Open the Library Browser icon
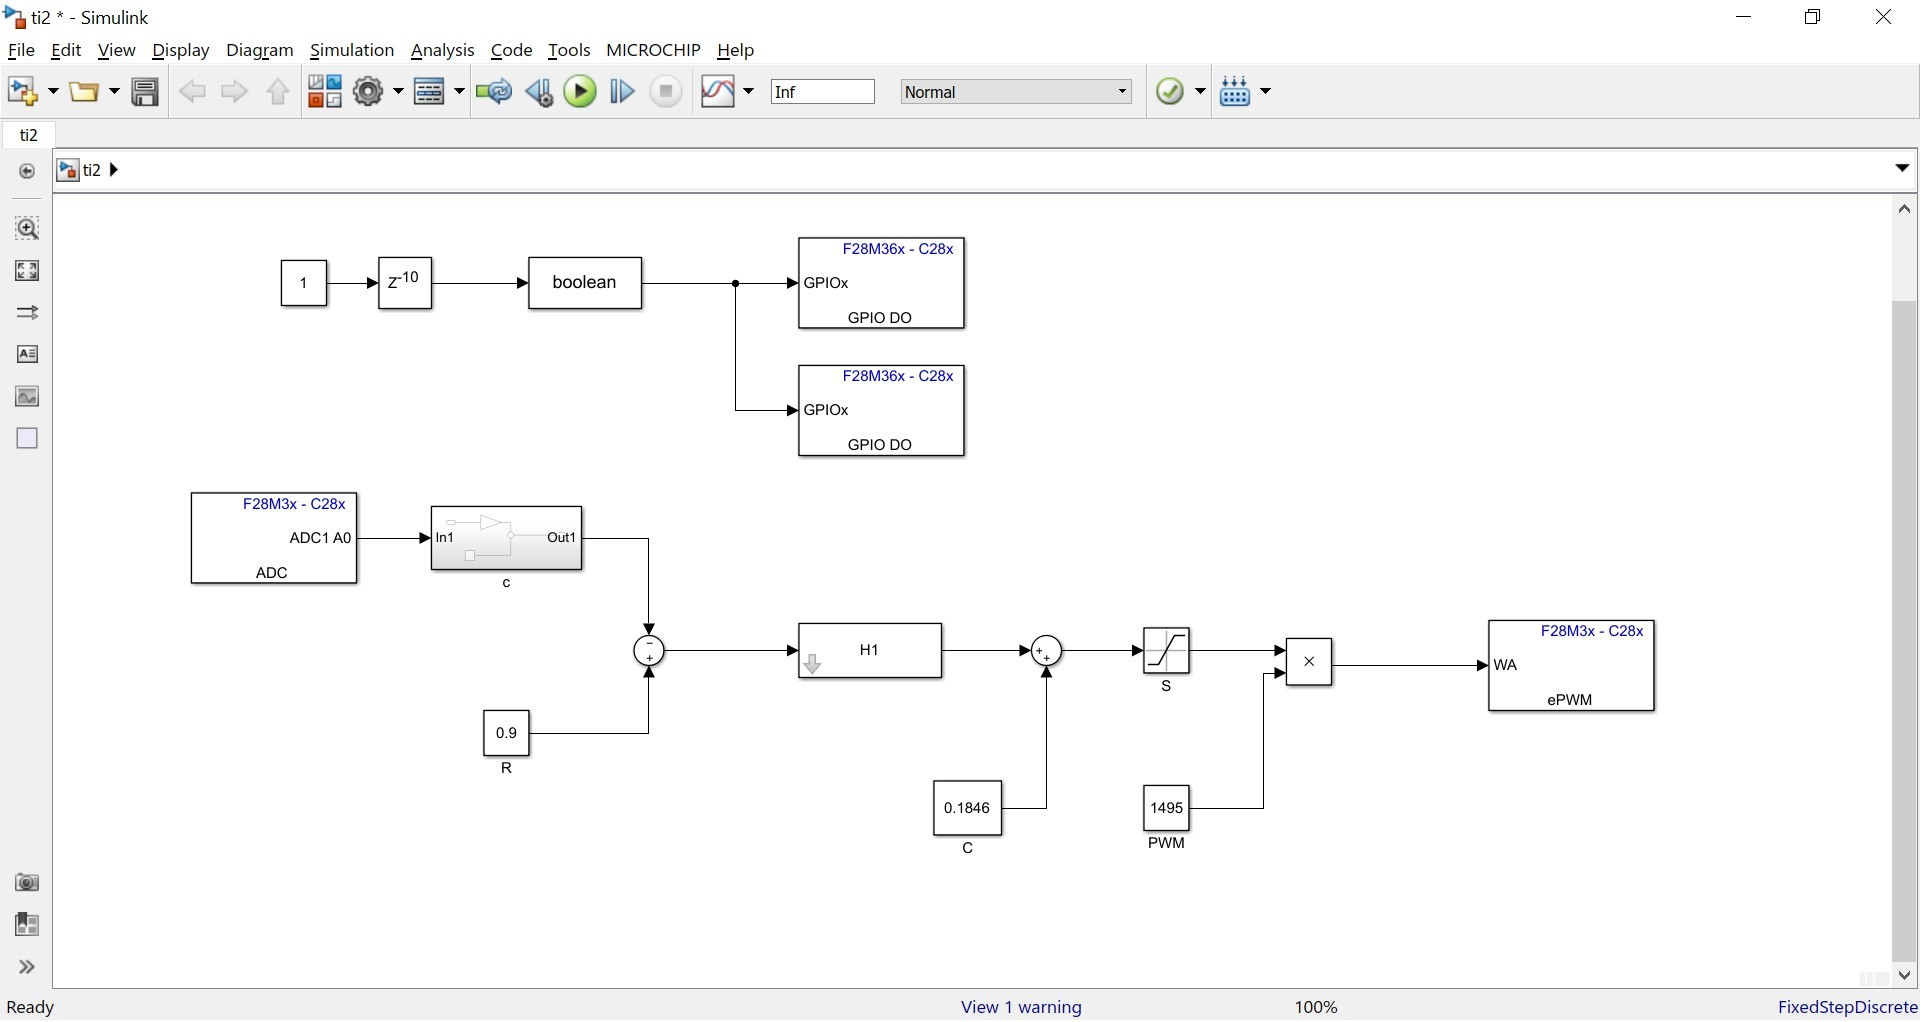 324,92
